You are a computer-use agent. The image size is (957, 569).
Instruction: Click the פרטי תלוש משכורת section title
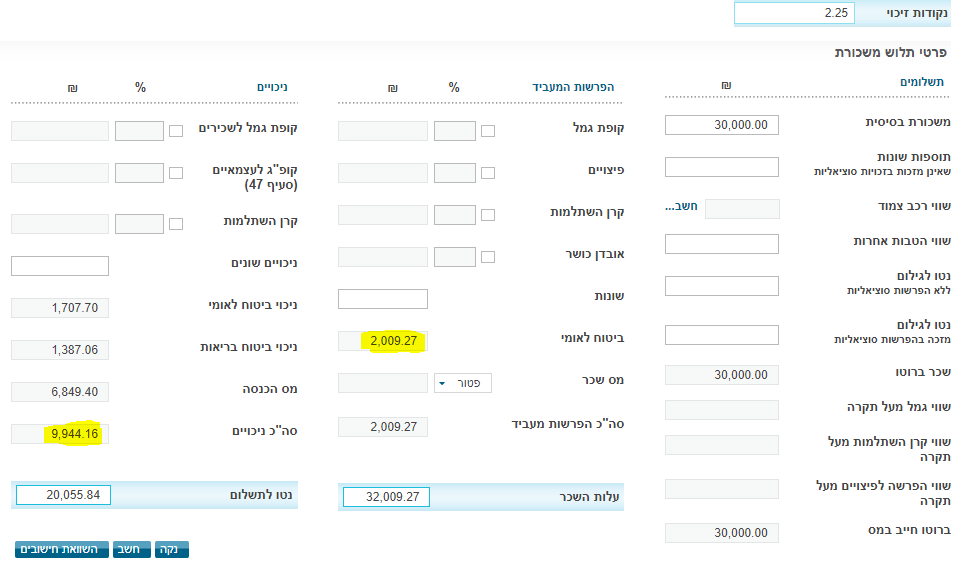click(890, 53)
